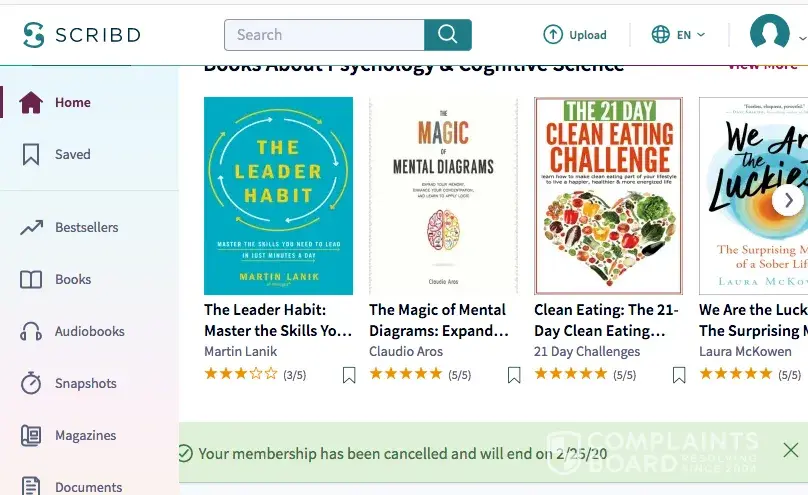Click the magnifier search button
This screenshot has width=808, height=495.
point(447,35)
